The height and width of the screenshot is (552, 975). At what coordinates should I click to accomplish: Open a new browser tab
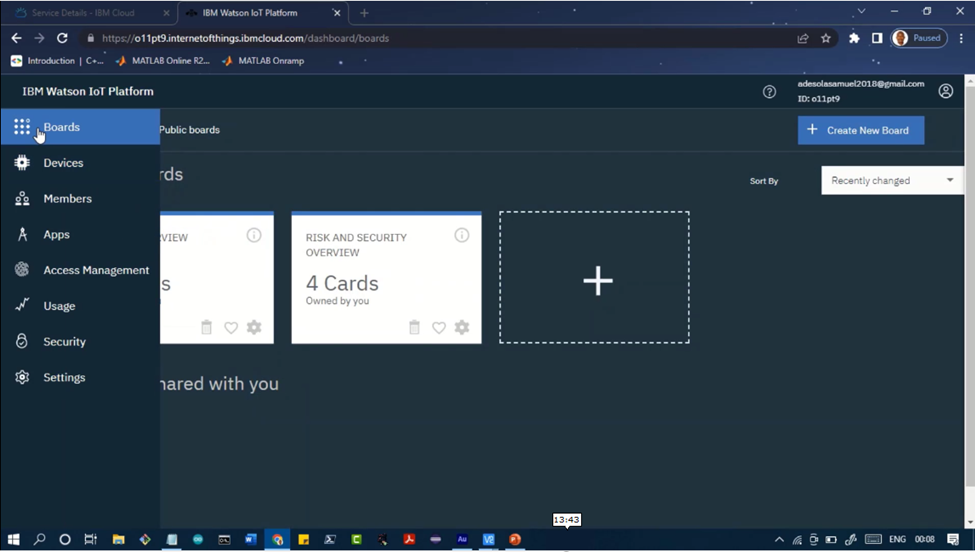pos(364,12)
